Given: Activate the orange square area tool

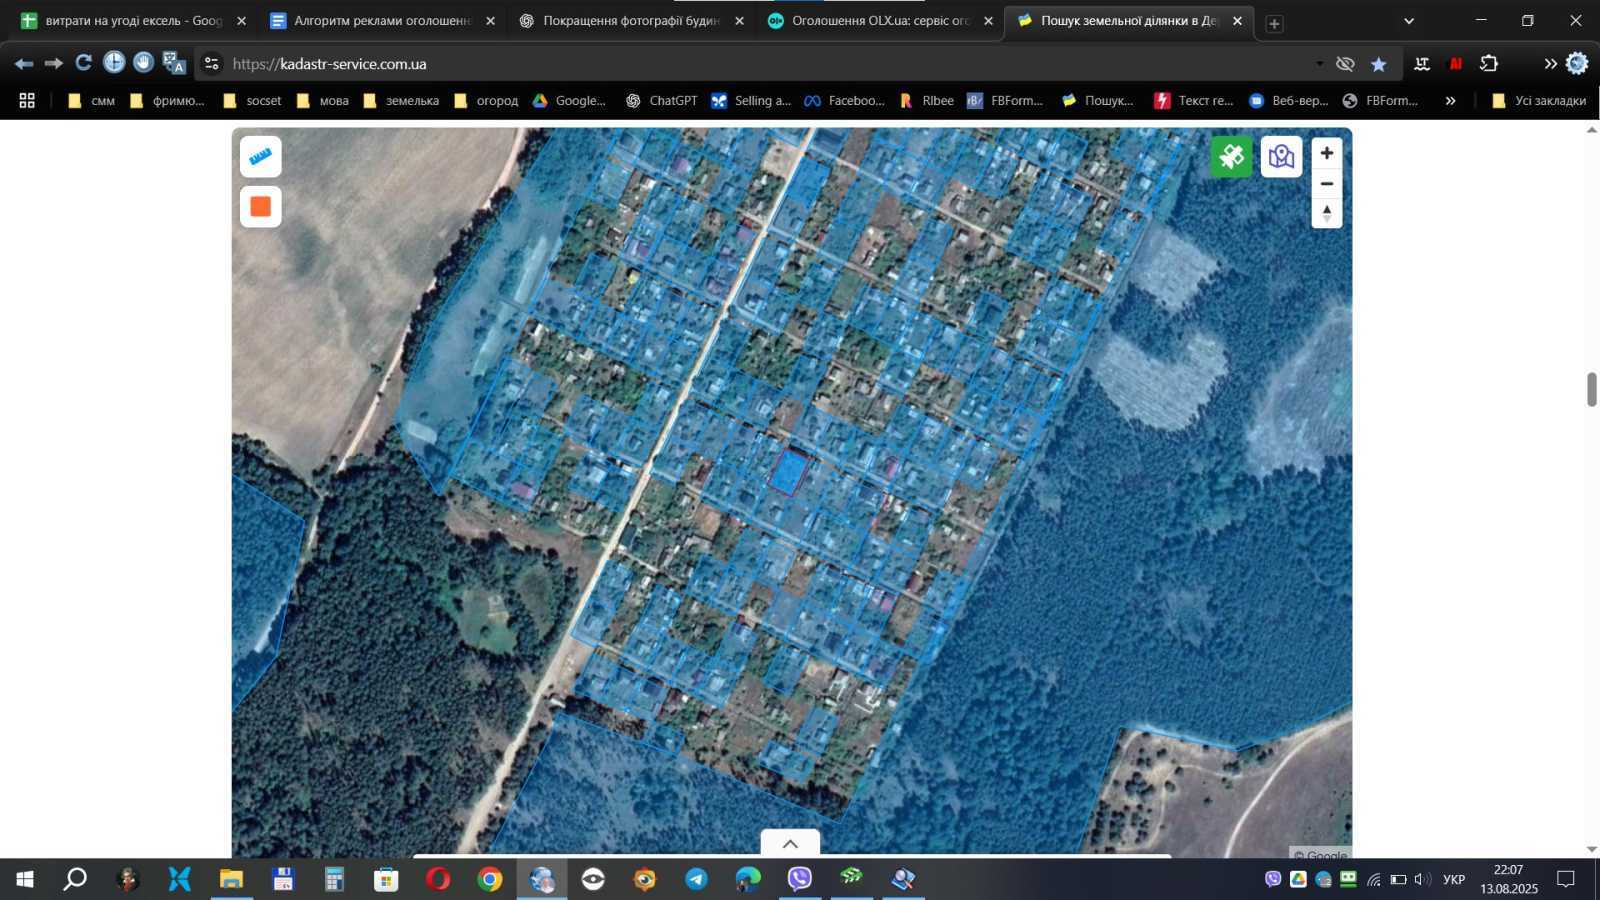Looking at the screenshot, I should [261, 207].
